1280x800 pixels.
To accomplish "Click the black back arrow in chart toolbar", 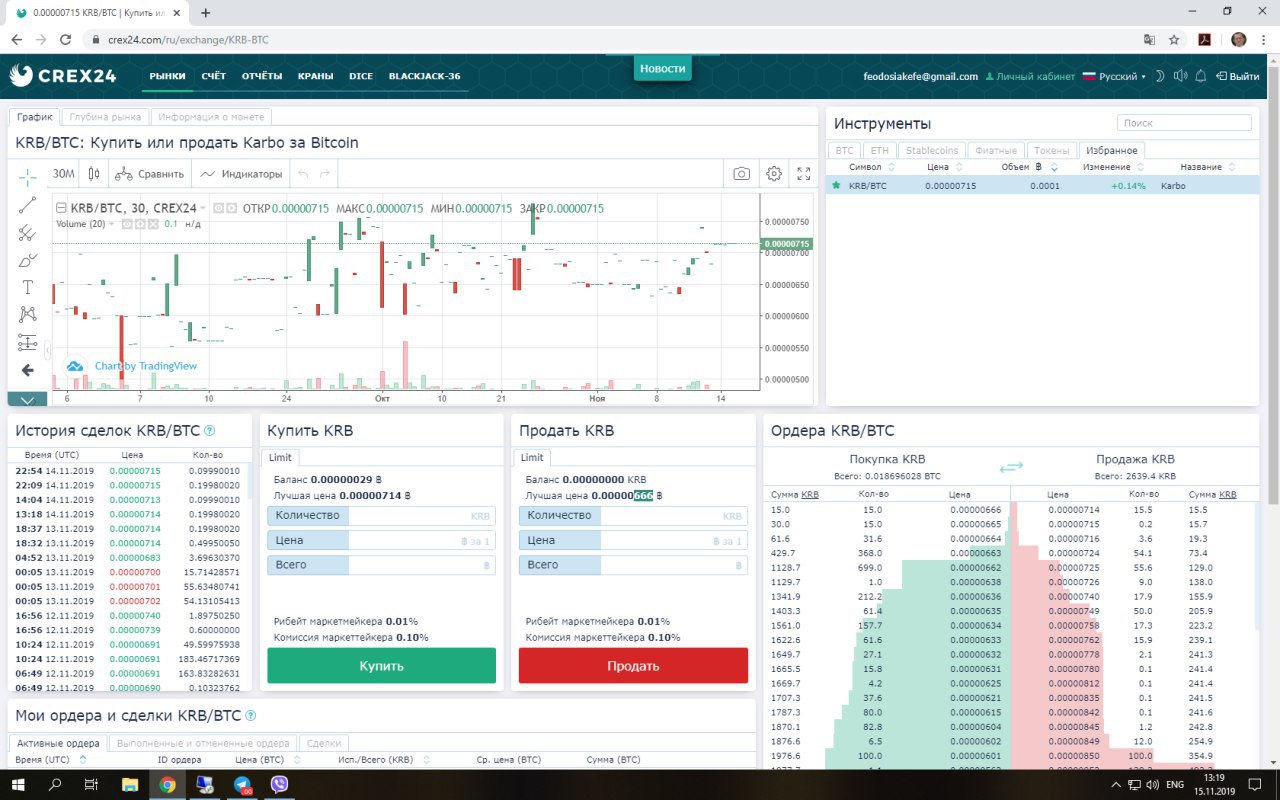I will 28,370.
